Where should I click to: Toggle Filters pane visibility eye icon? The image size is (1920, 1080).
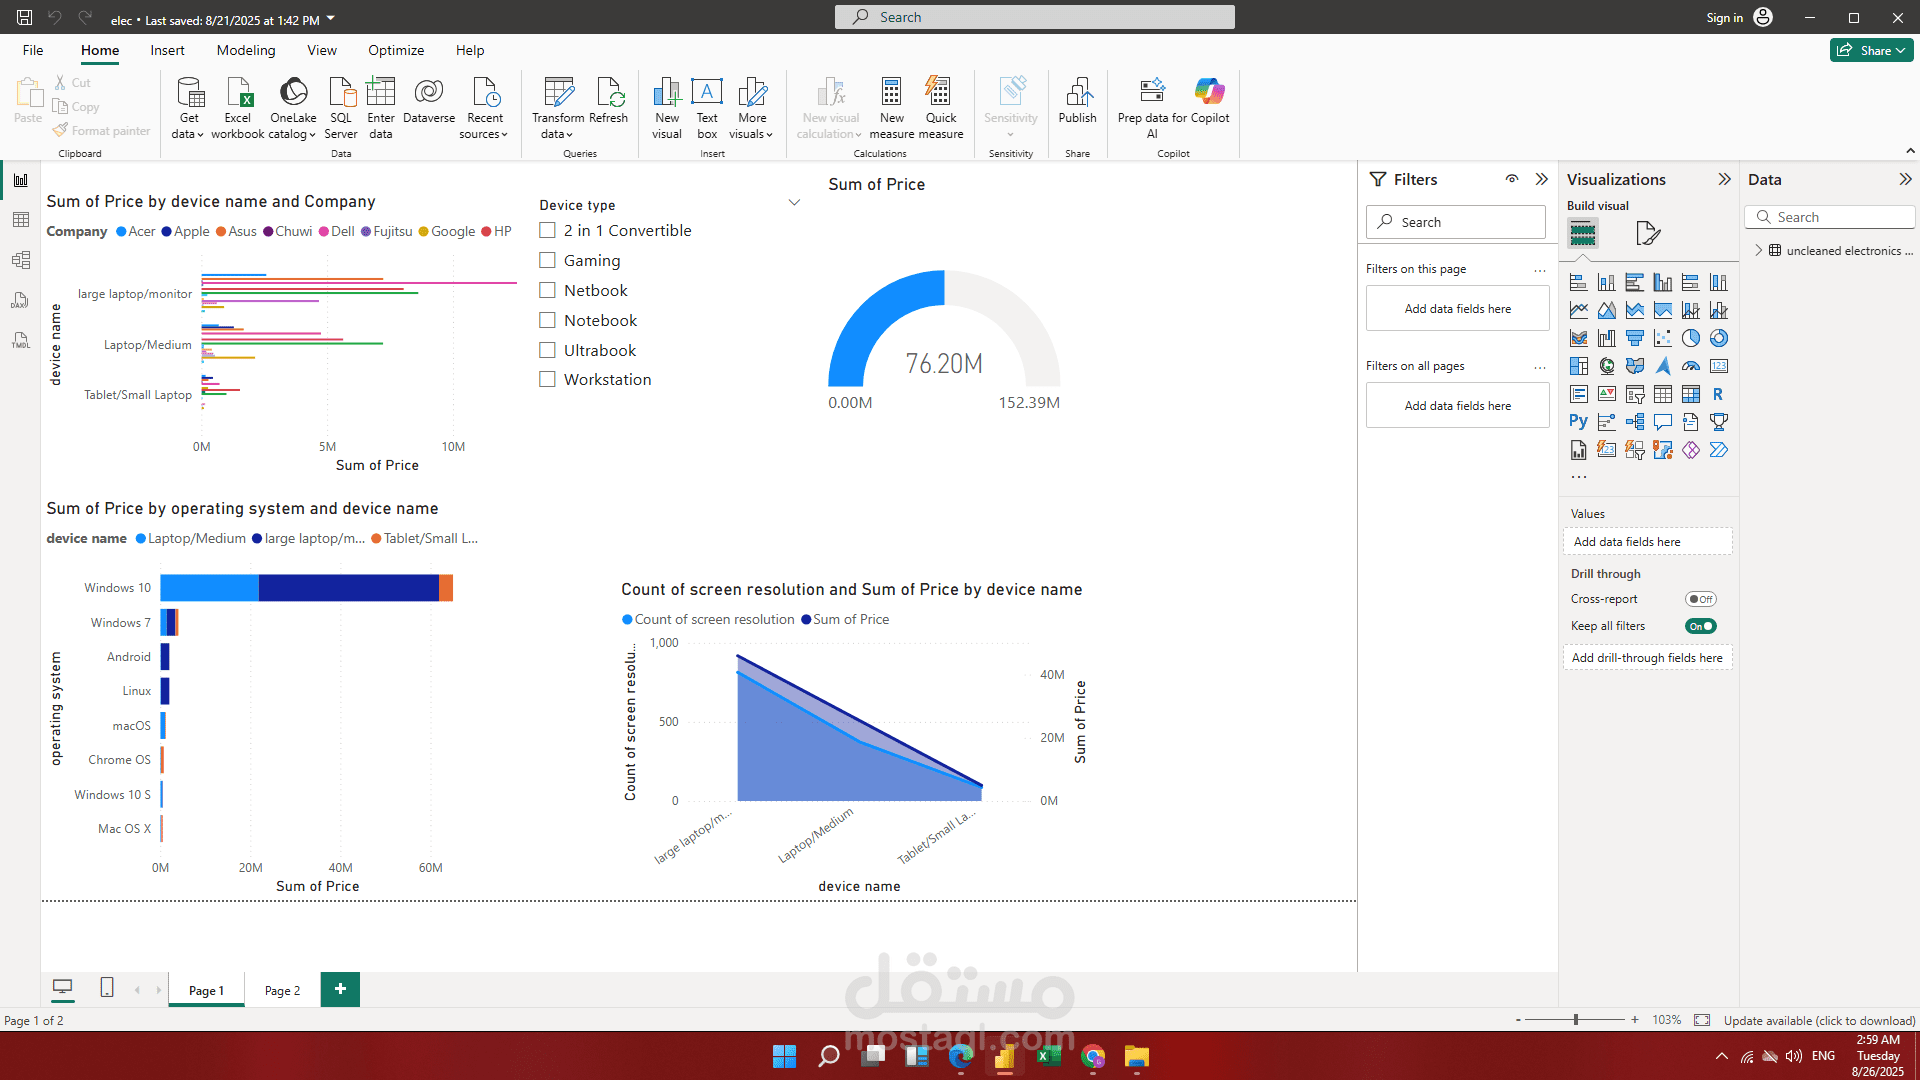(1512, 179)
